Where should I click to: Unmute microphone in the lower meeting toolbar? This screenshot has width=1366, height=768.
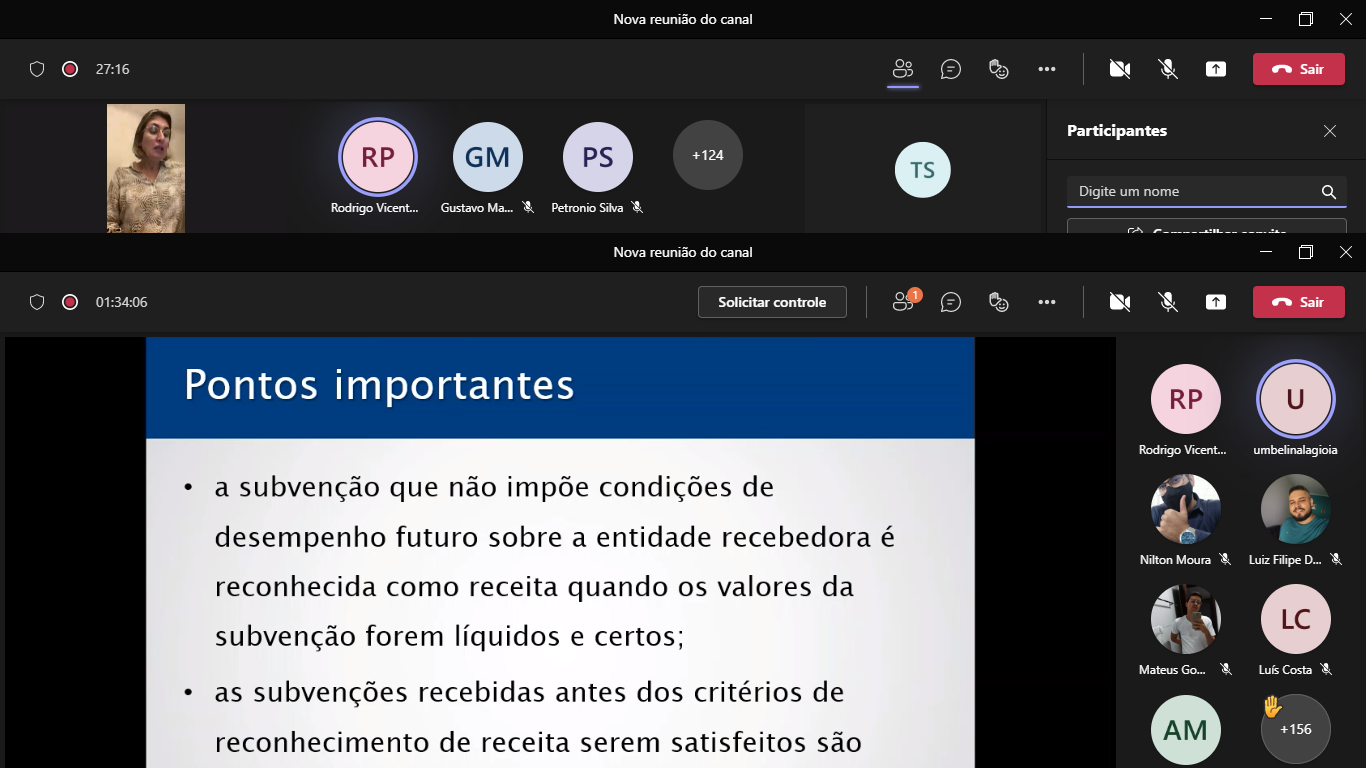click(1167, 302)
